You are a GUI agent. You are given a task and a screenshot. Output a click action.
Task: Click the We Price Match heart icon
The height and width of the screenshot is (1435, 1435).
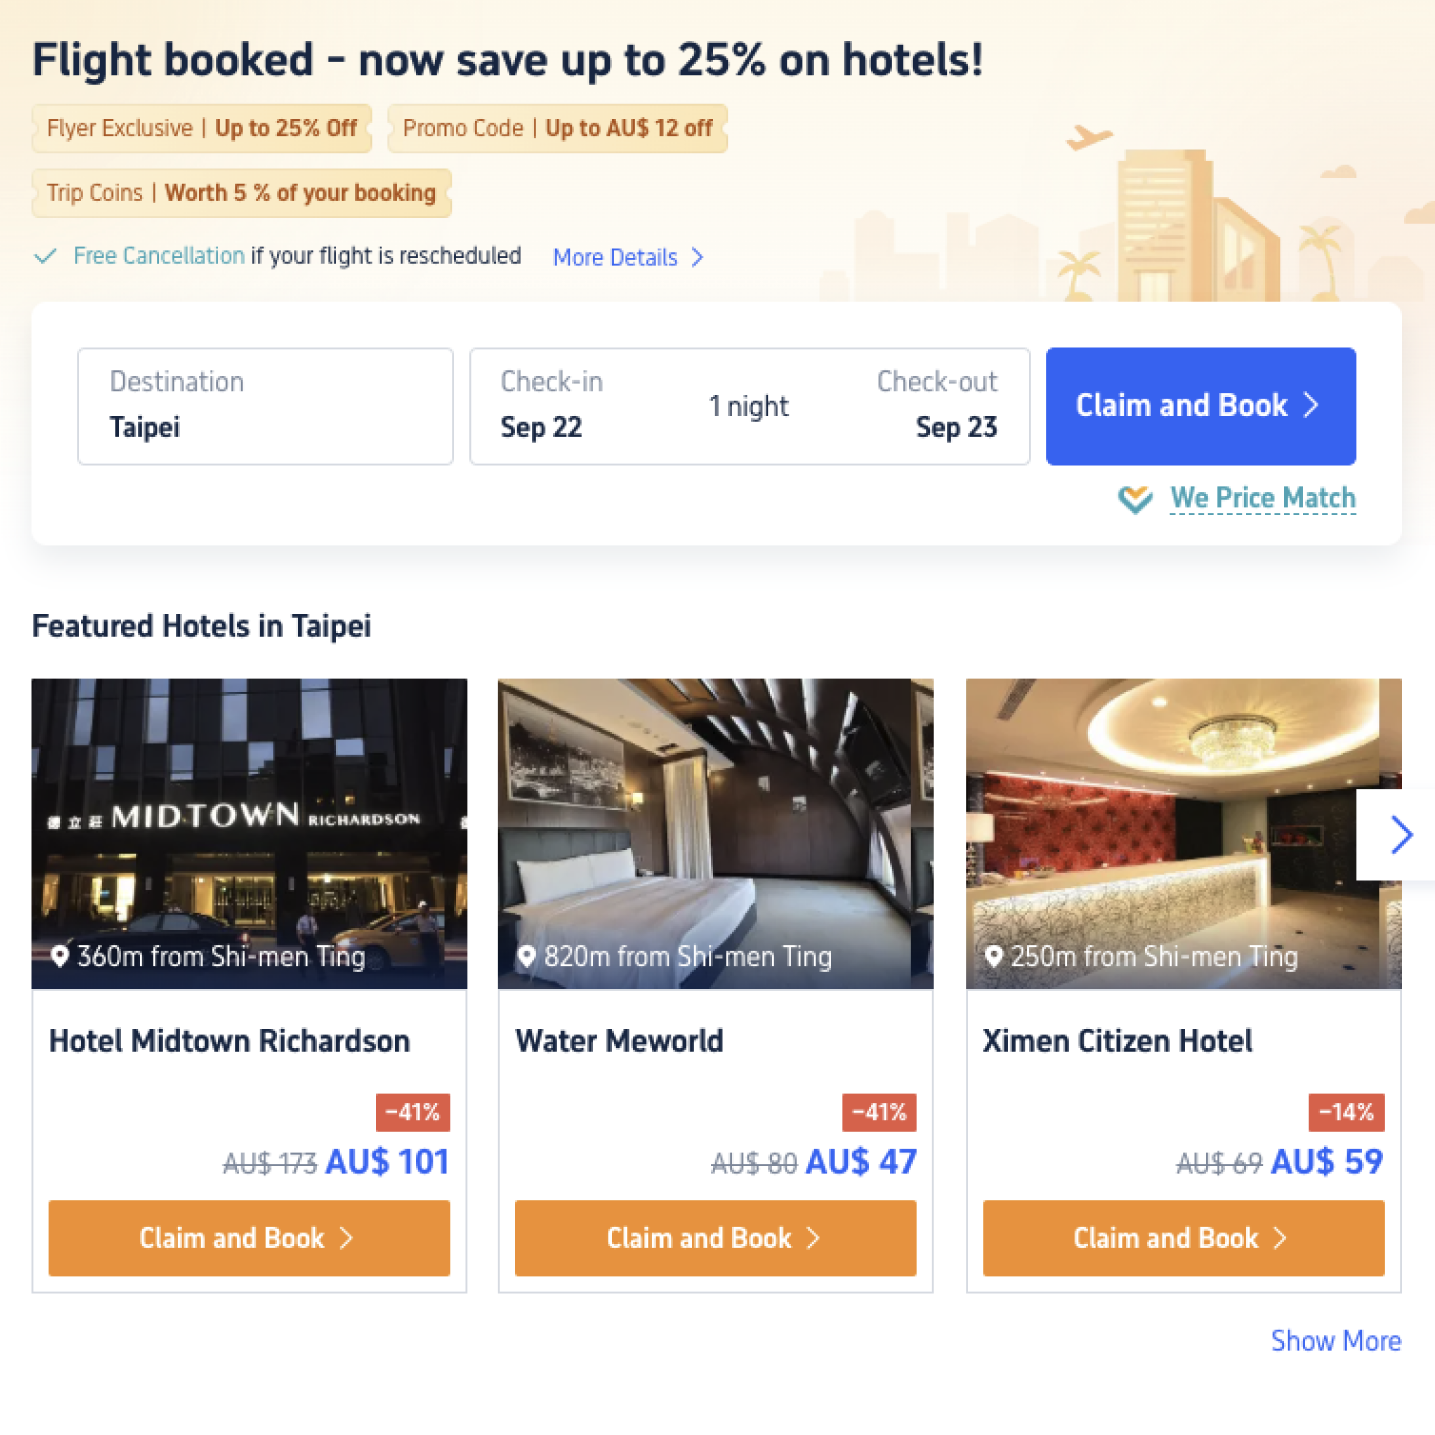[1135, 498]
